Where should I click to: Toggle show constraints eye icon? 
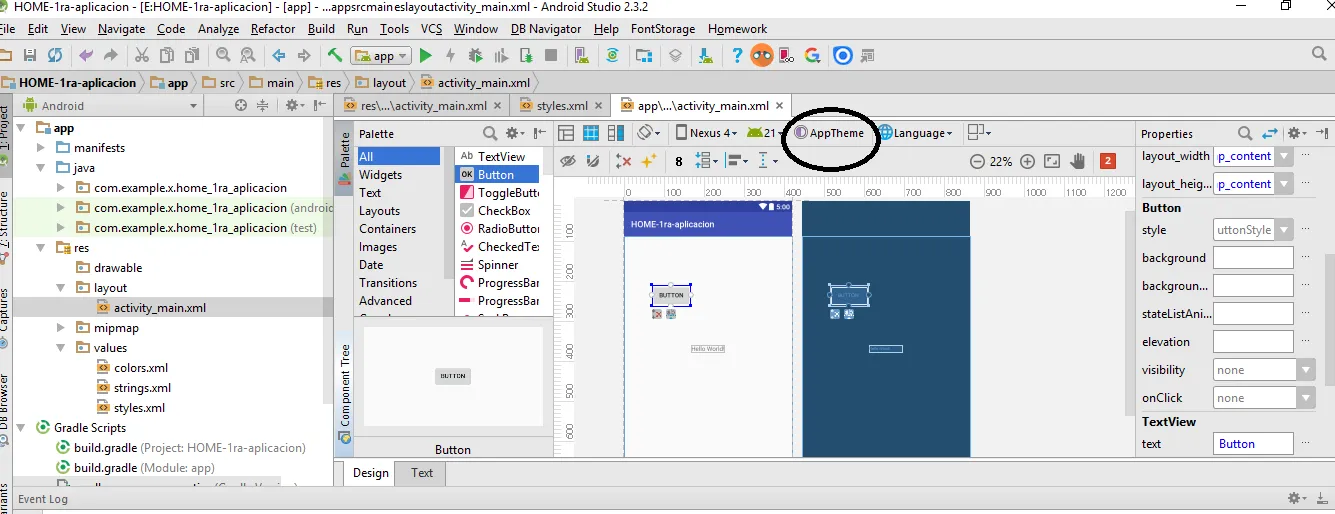[567, 161]
